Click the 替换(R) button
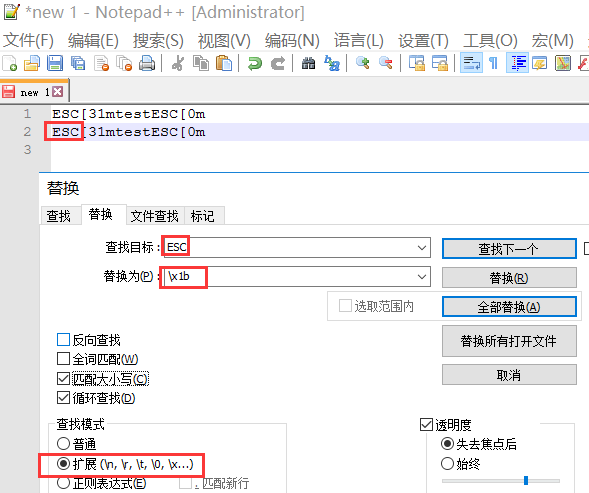Image resolution: width=589 pixels, height=493 pixels. pos(509,278)
